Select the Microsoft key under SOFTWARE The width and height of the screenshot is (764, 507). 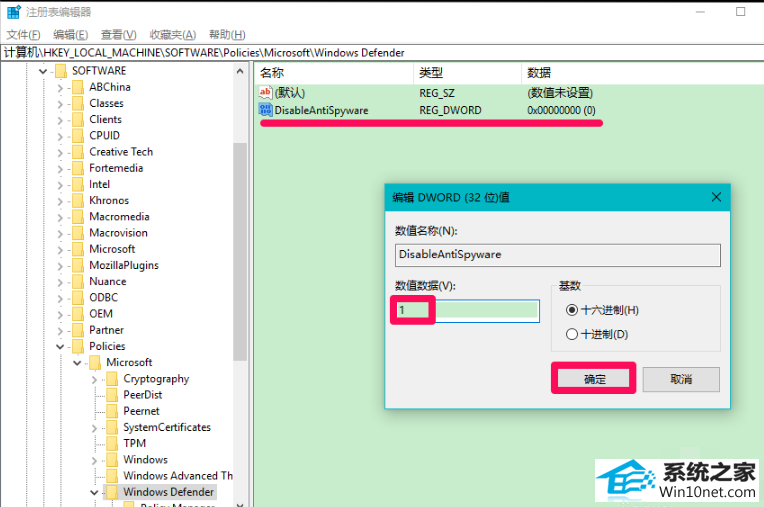[112, 249]
